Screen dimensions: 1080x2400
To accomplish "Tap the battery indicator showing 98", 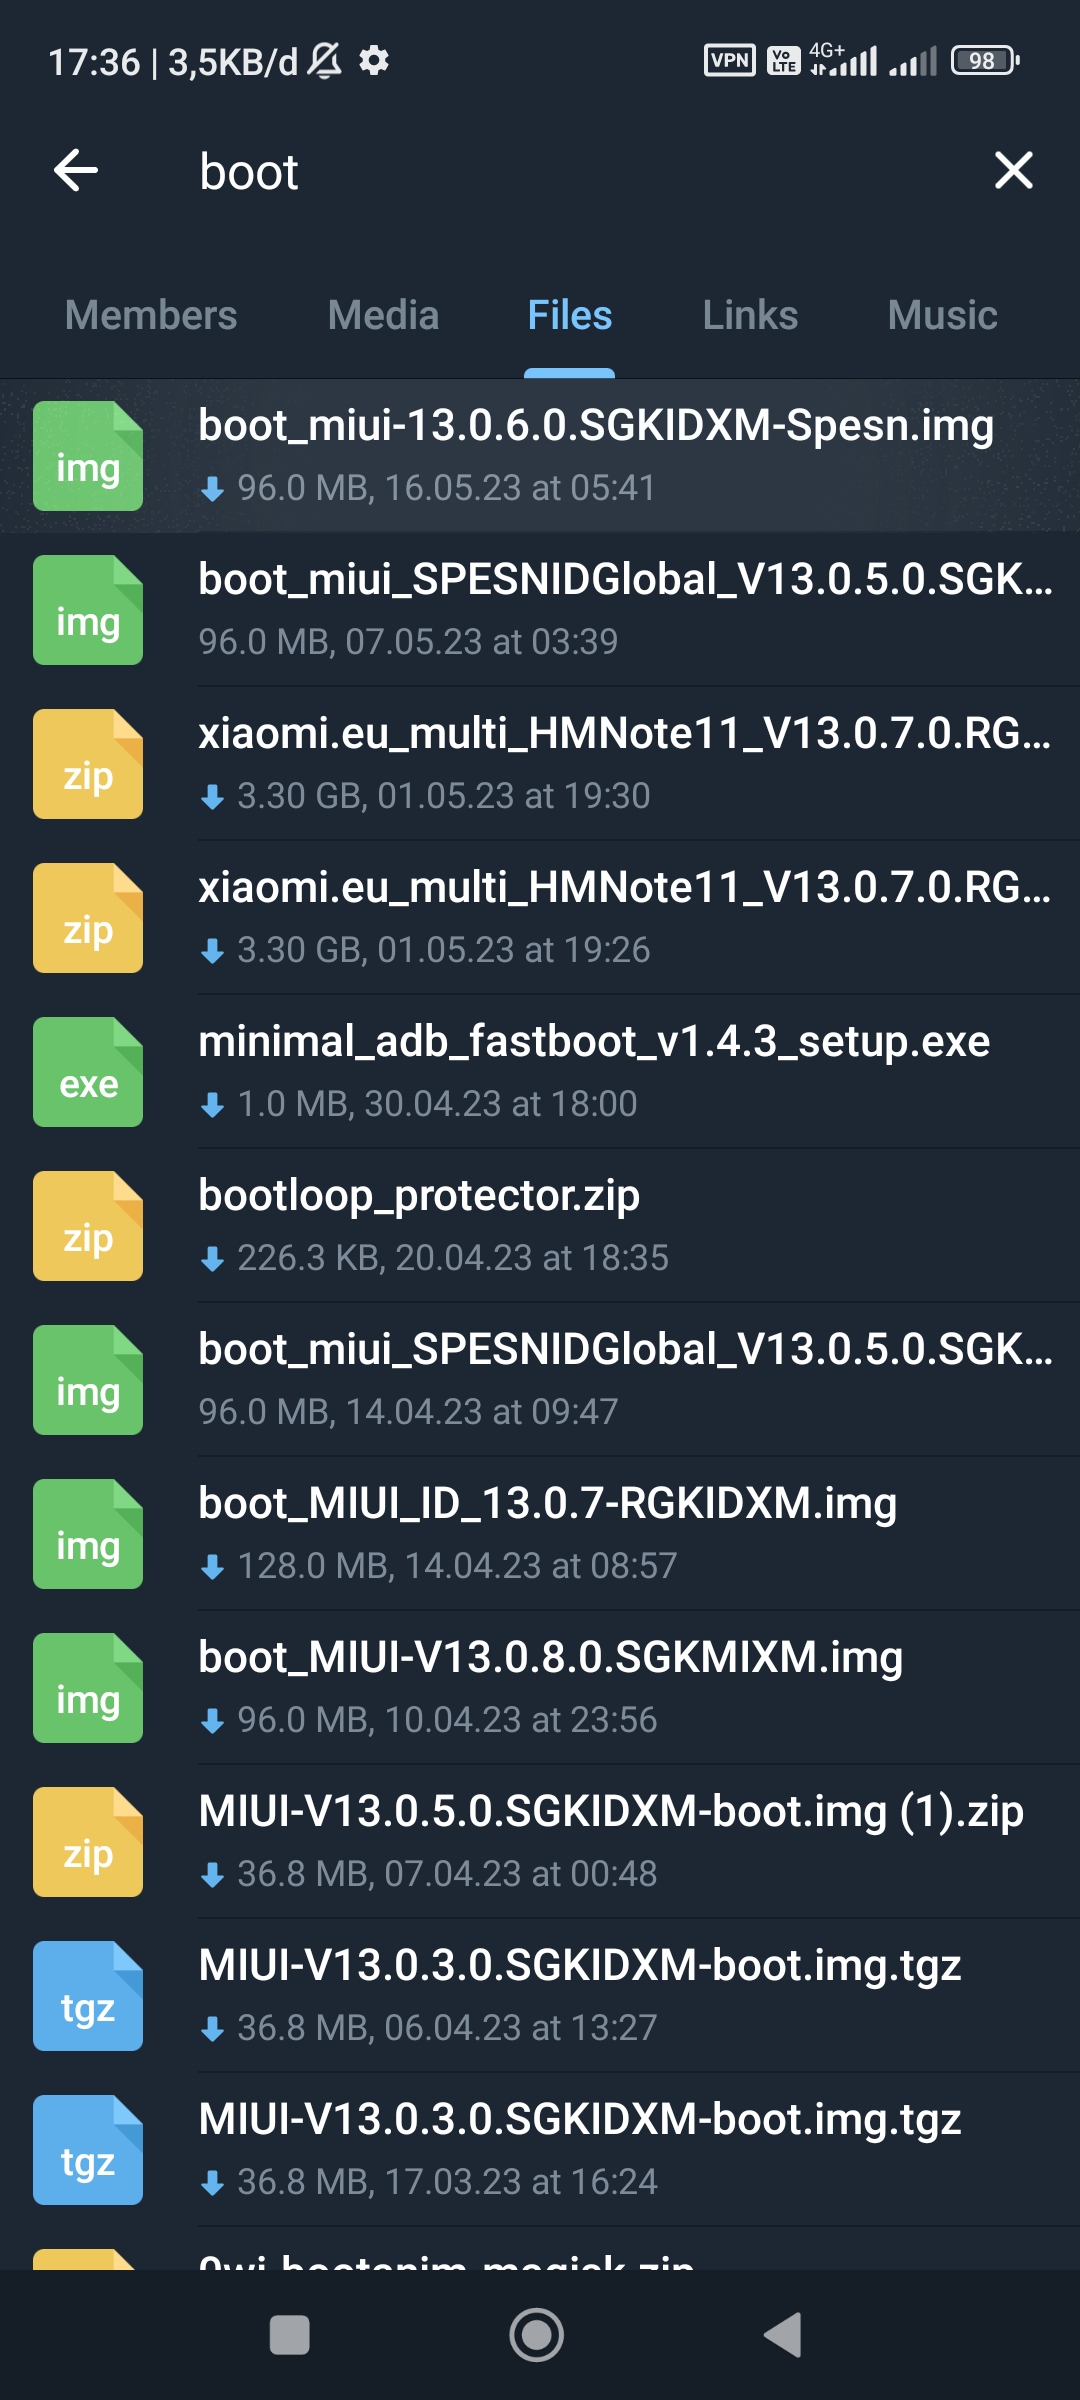I will click(985, 61).
